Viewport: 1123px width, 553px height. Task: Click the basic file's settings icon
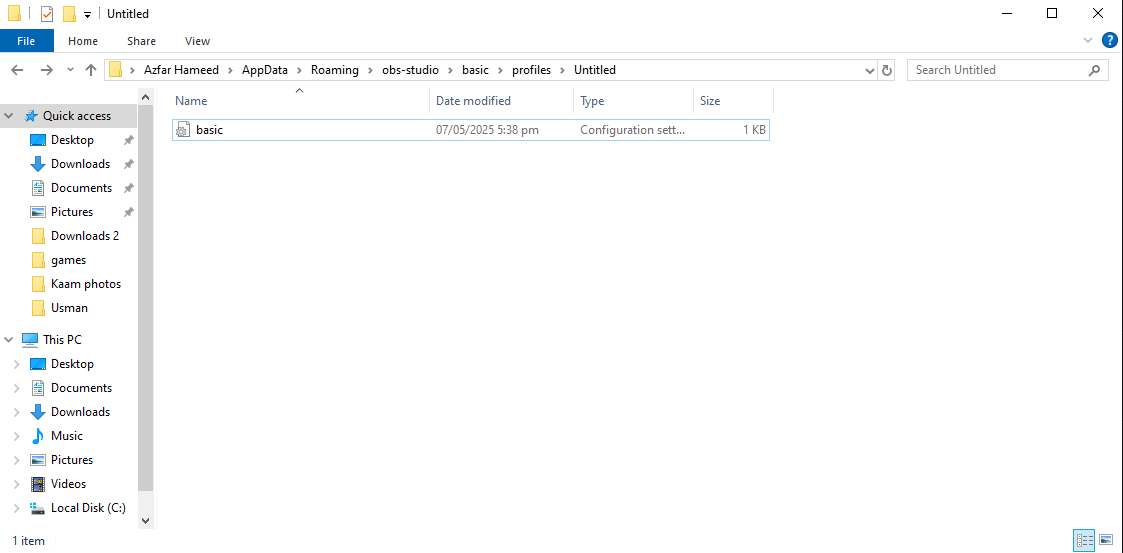tap(182, 130)
